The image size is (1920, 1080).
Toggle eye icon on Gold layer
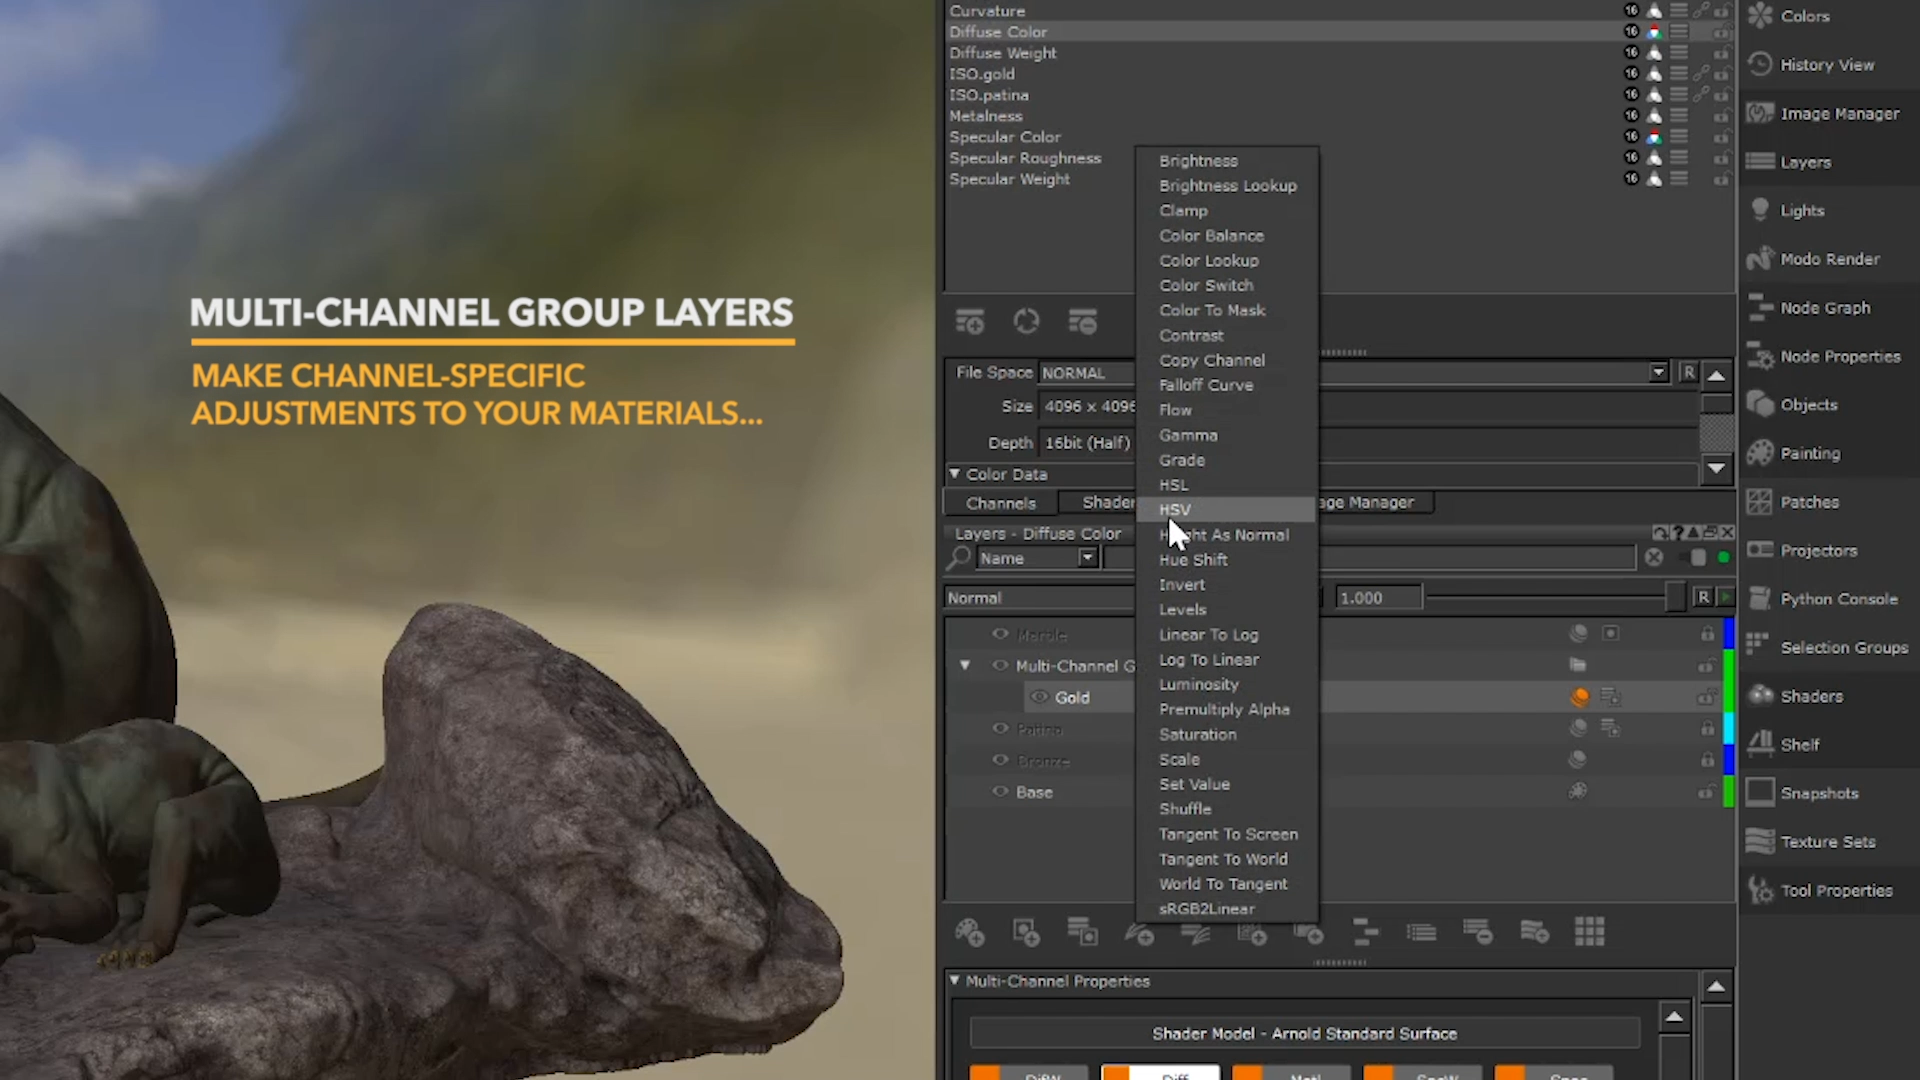click(1039, 697)
